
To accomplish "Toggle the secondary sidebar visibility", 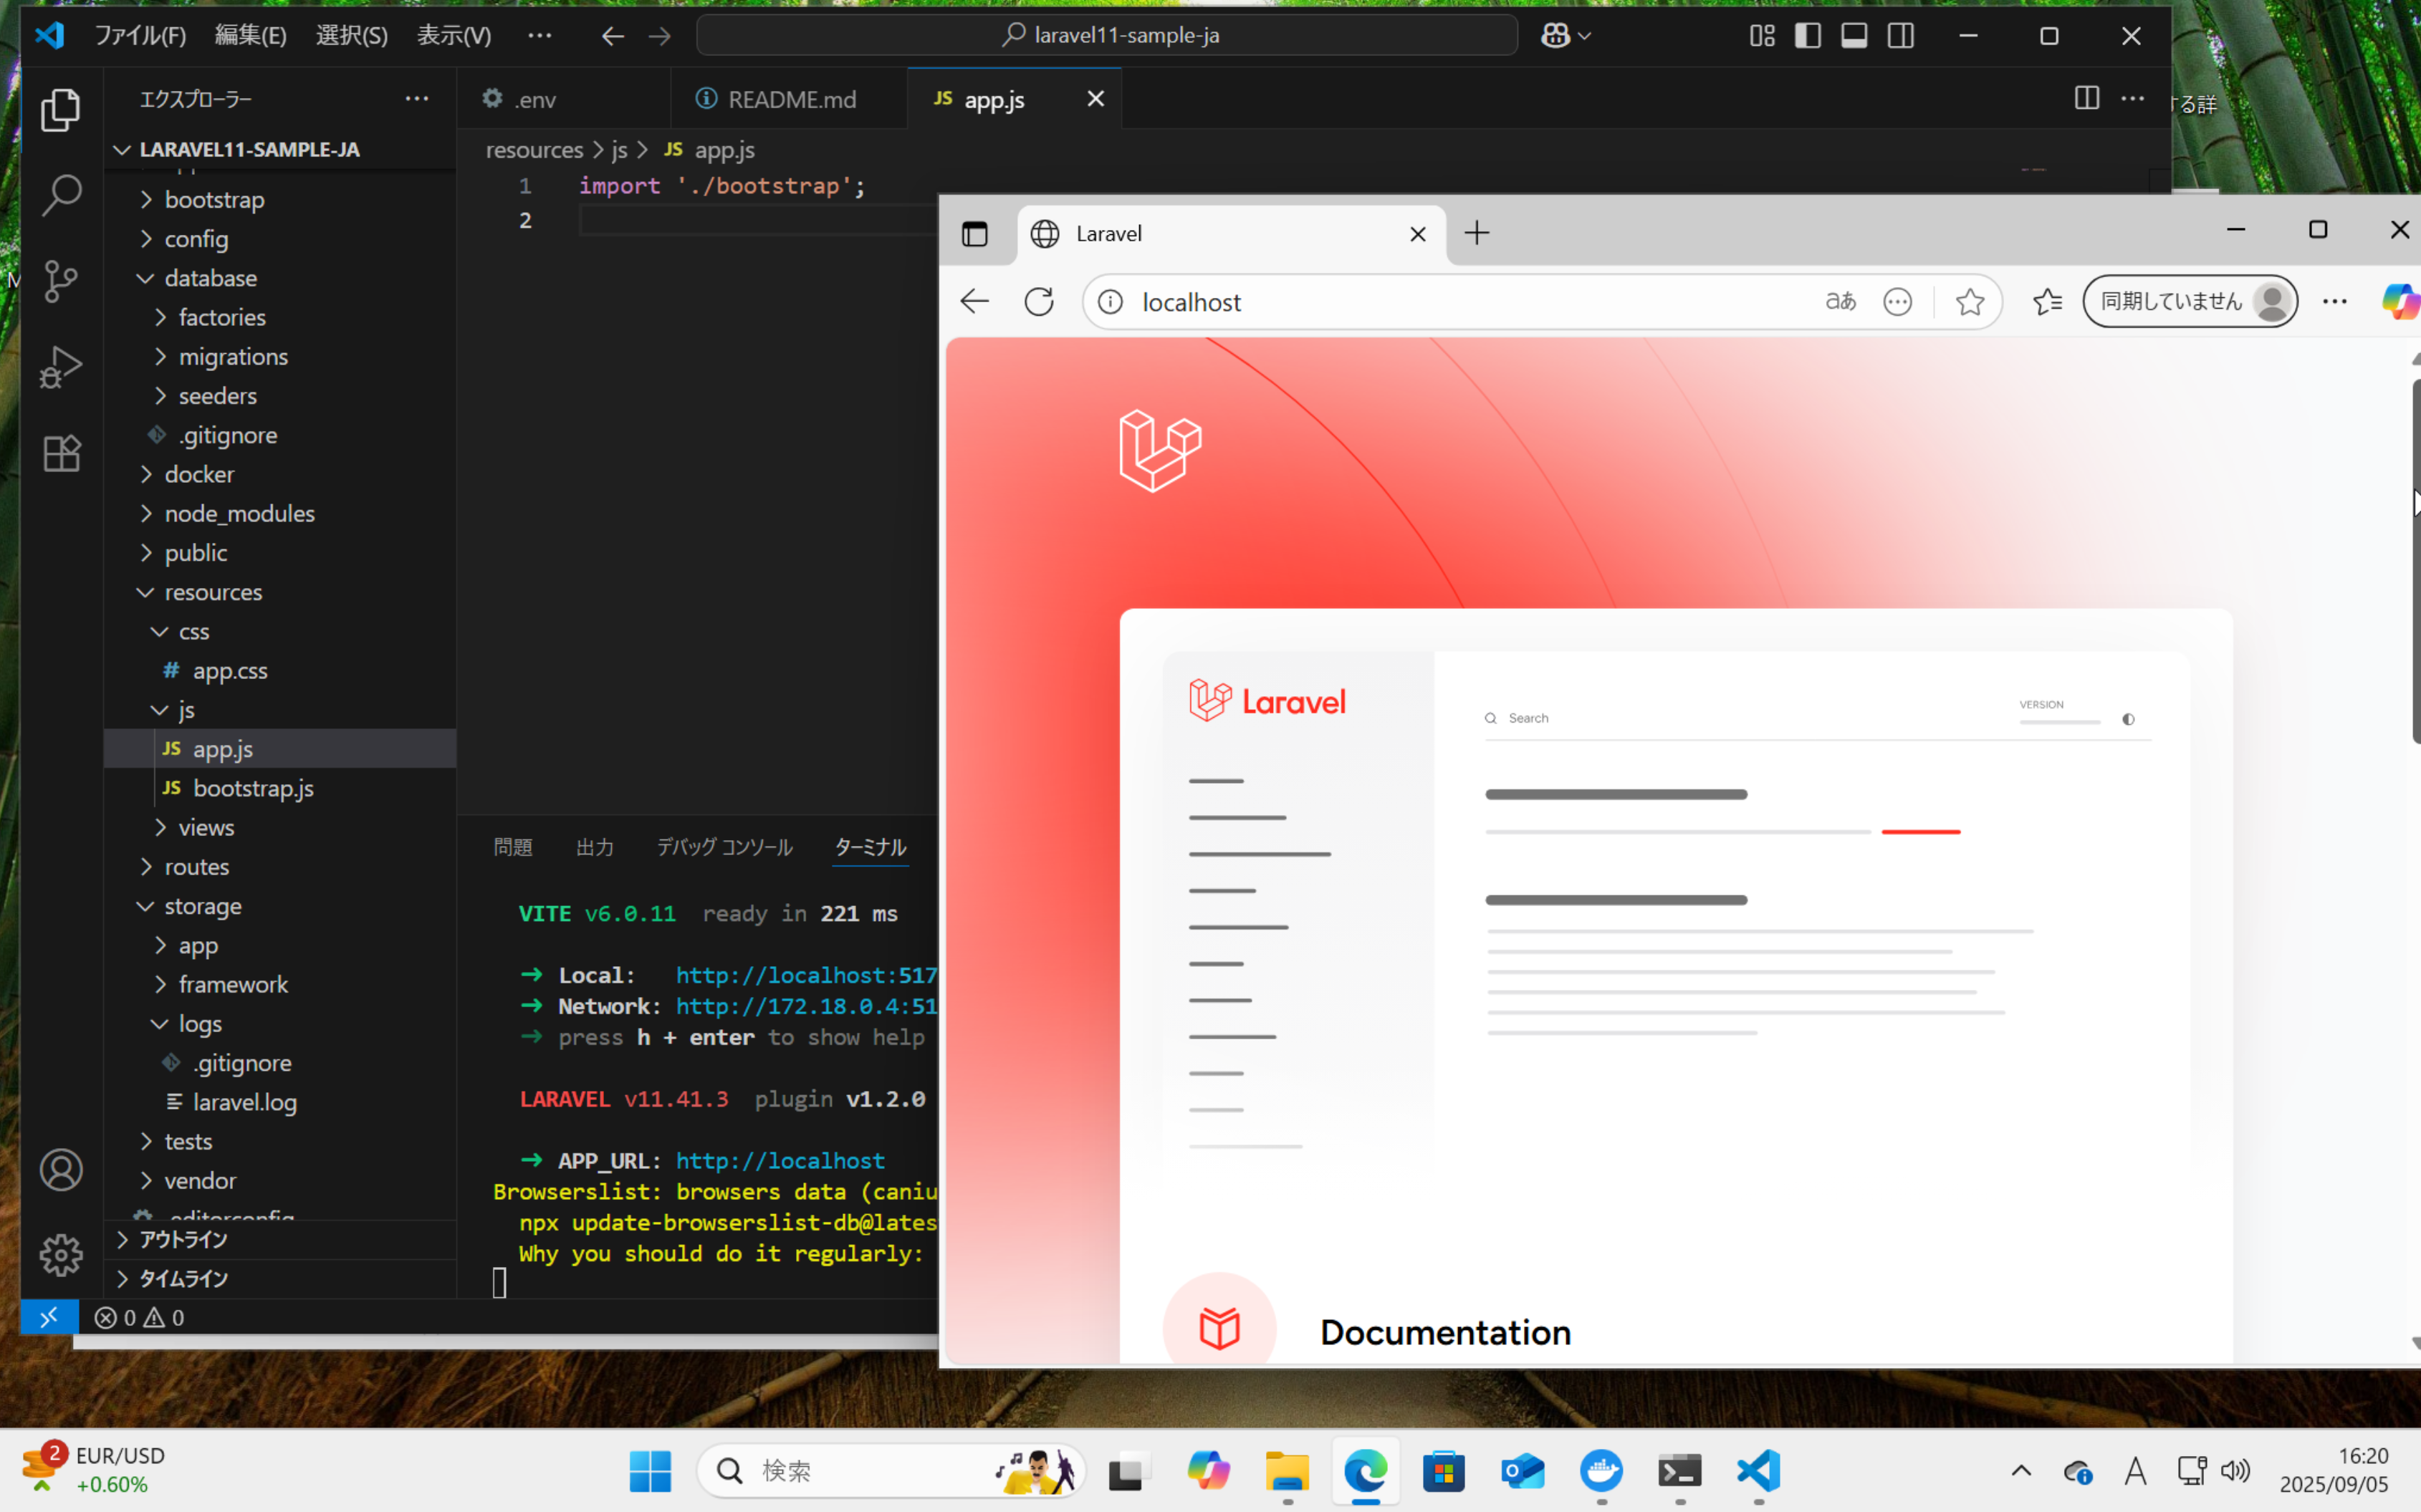I will click(1900, 36).
